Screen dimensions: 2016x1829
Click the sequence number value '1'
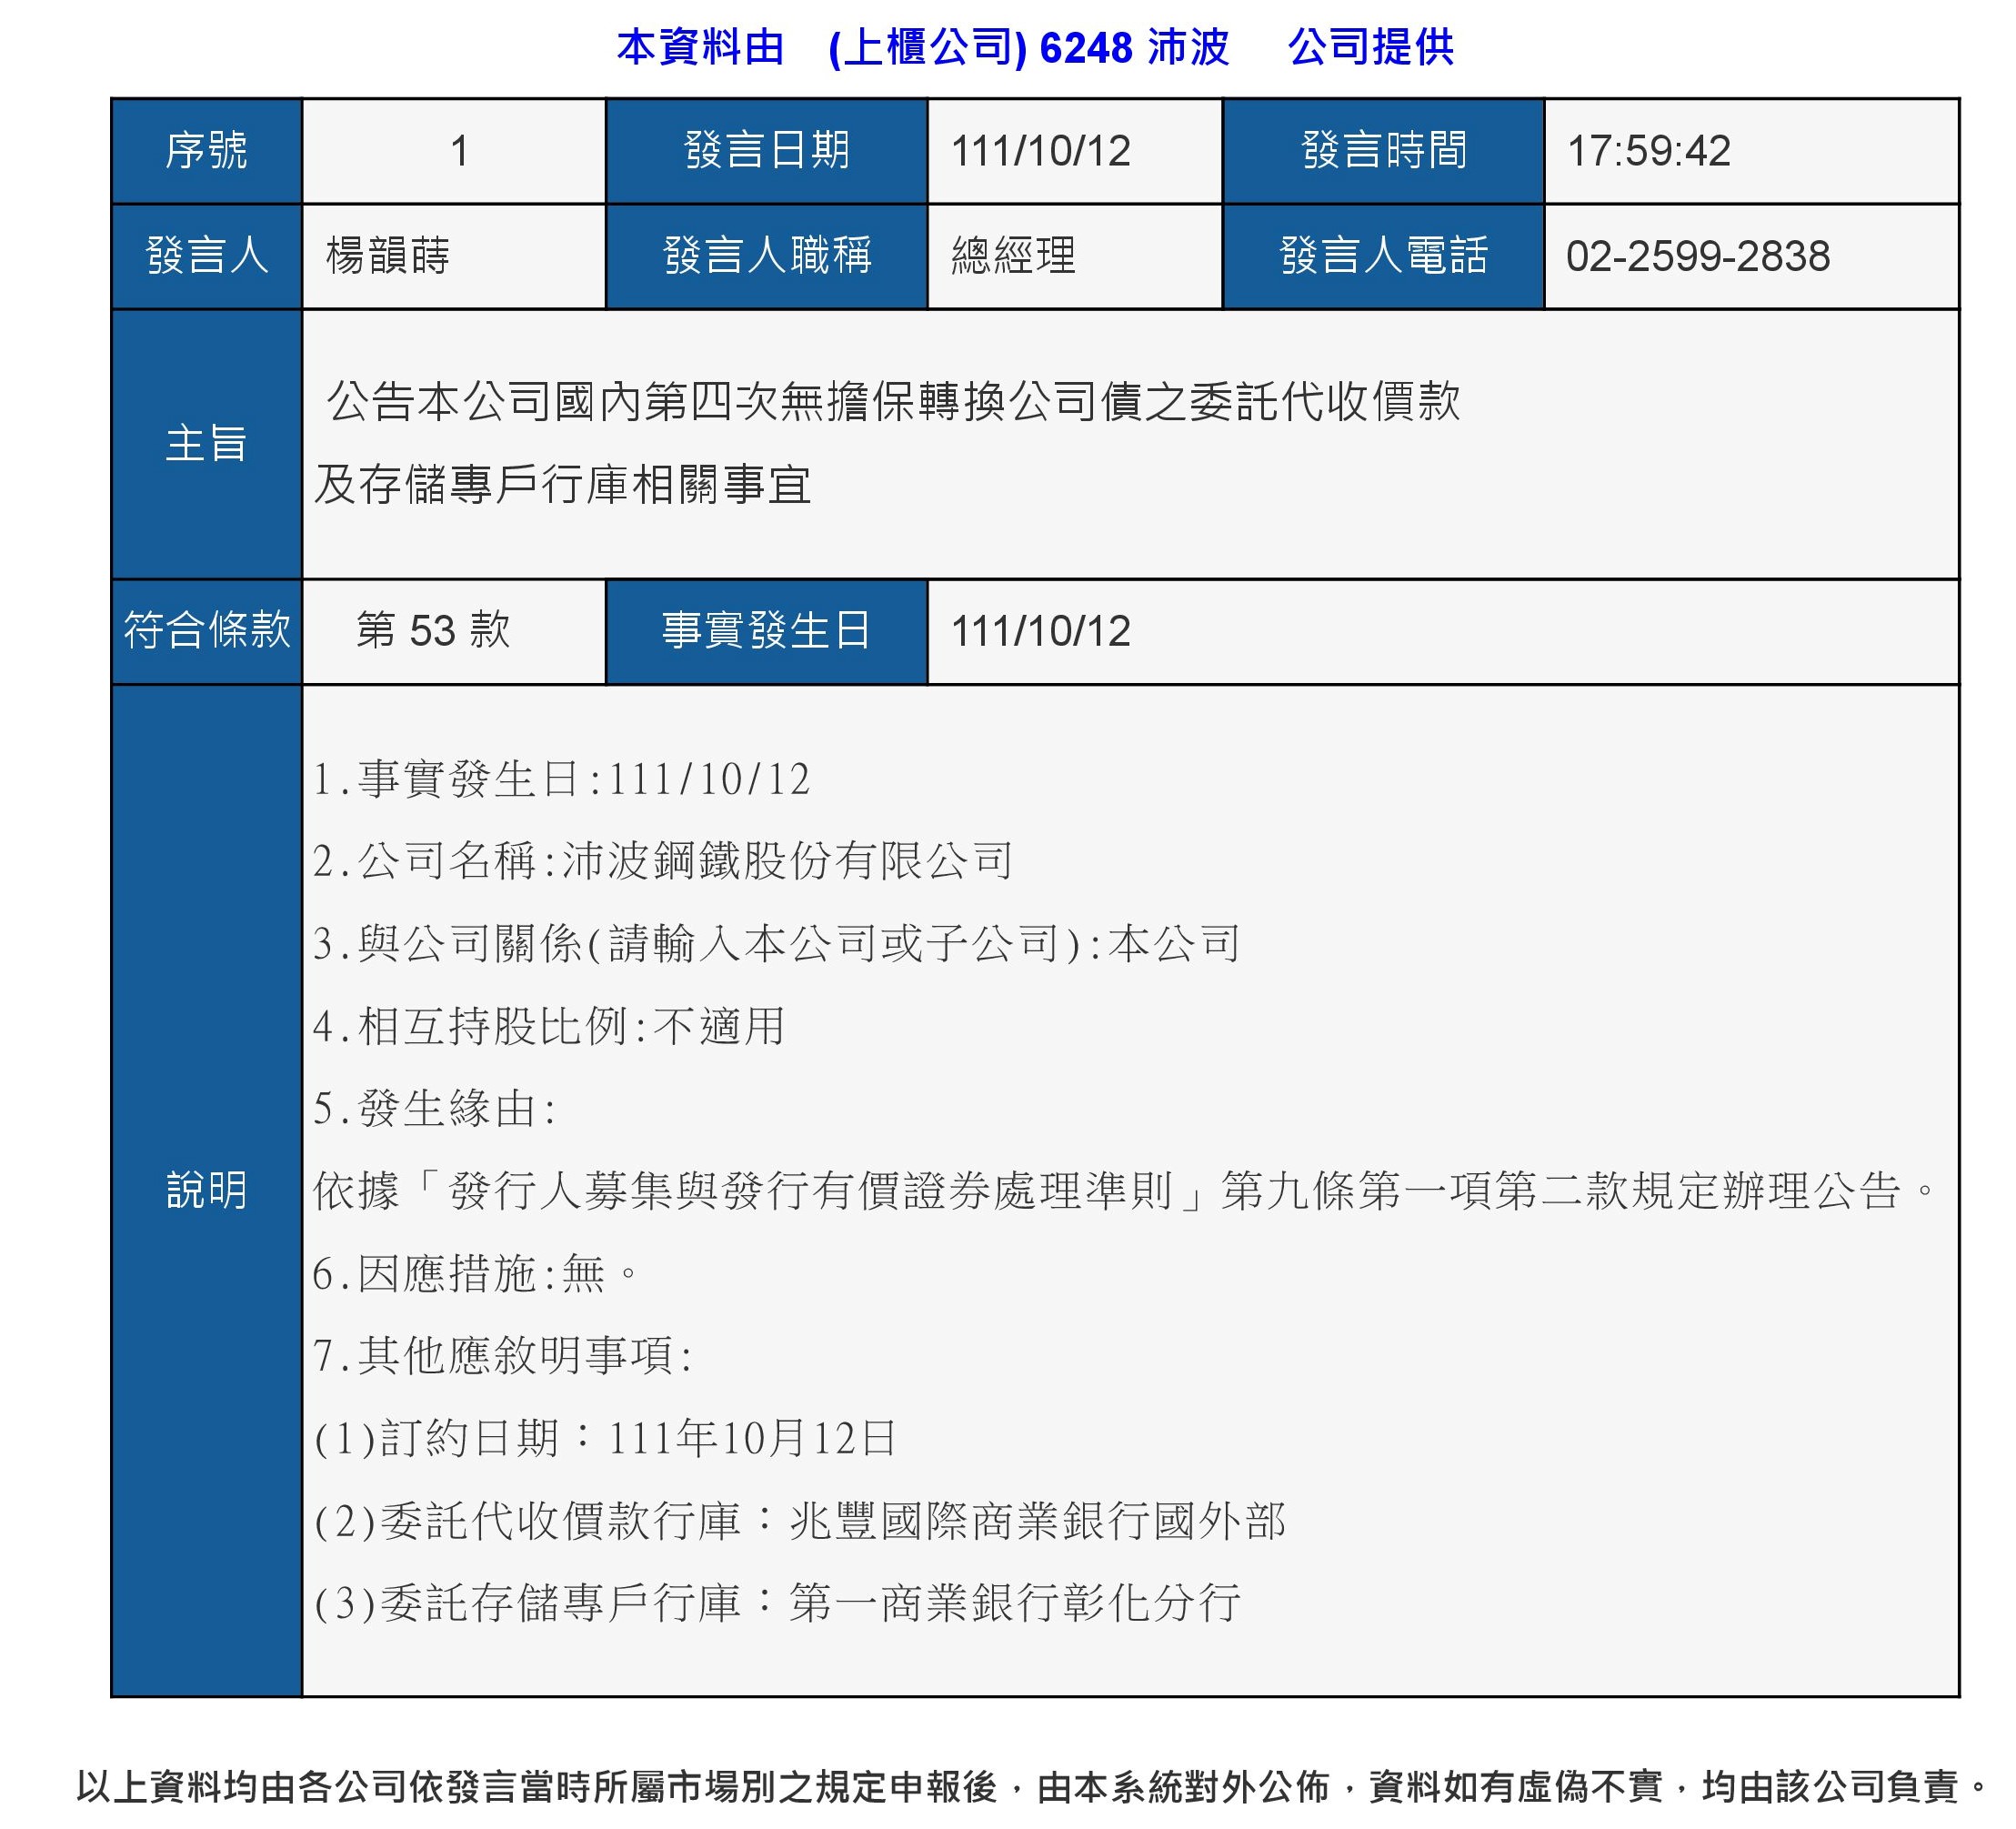459,151
